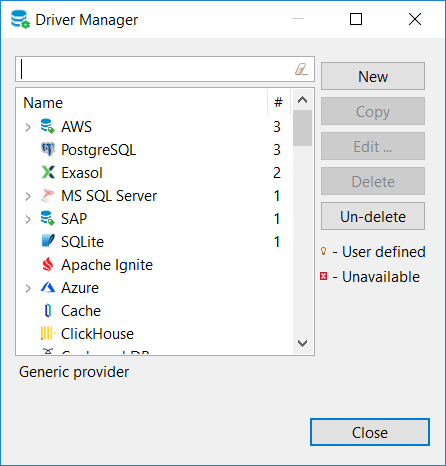Select the SAP row label
The image size is (446, 466).
pos(74,219)
